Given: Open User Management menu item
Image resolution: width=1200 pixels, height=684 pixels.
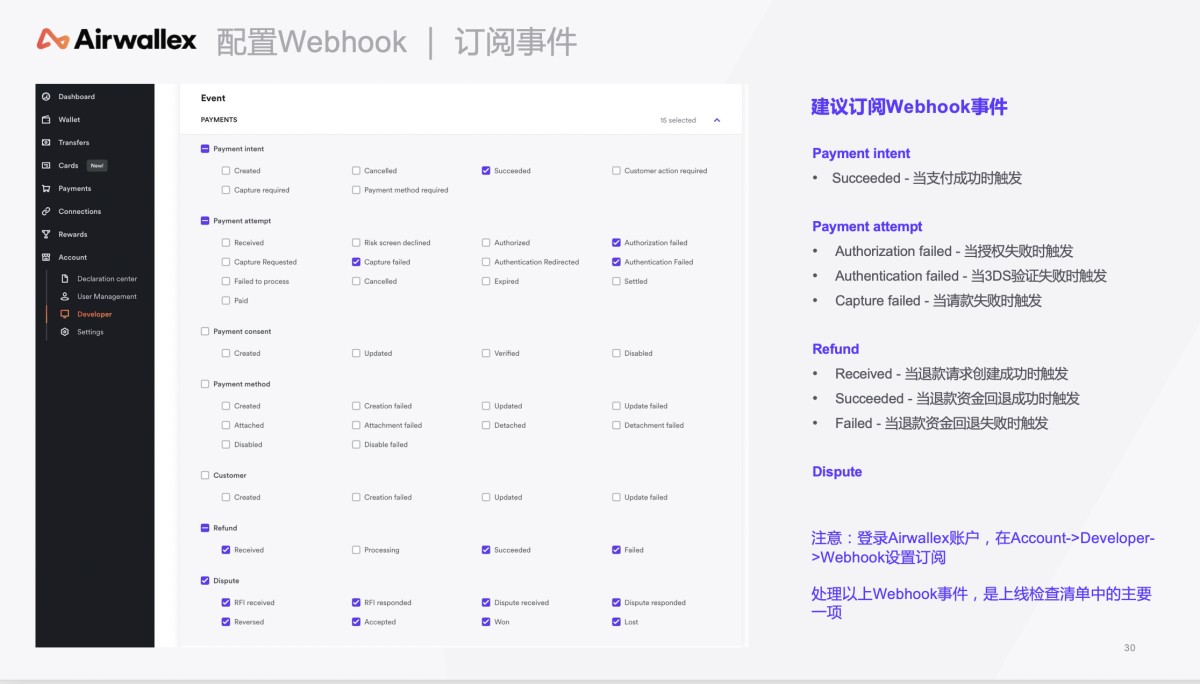Looking at the screenshot, I should [x=106, y=297].
